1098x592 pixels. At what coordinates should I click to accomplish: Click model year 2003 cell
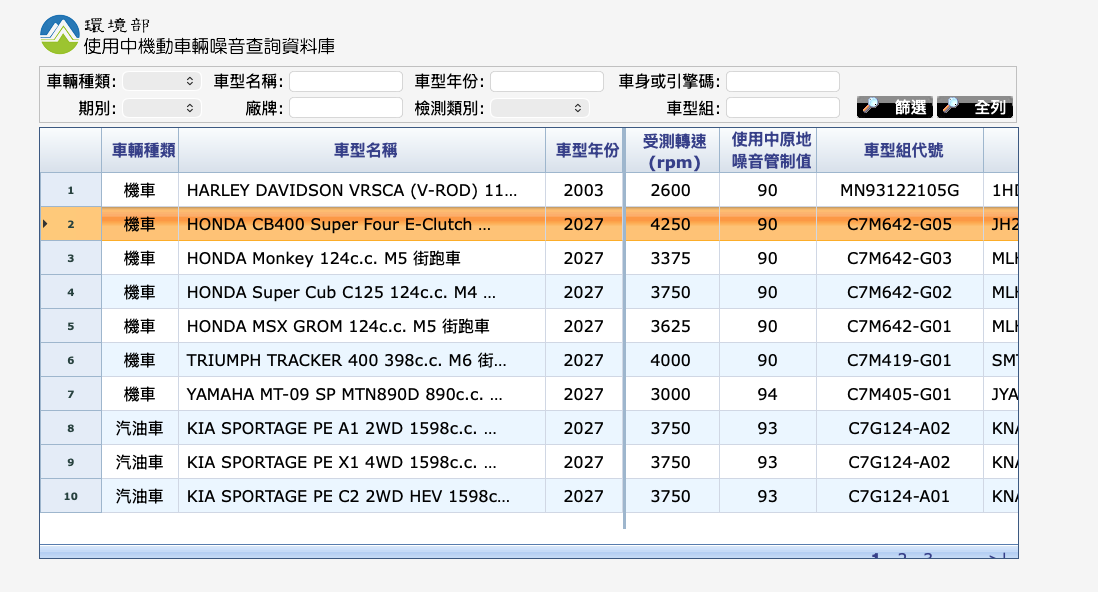[x=583, y=191]
